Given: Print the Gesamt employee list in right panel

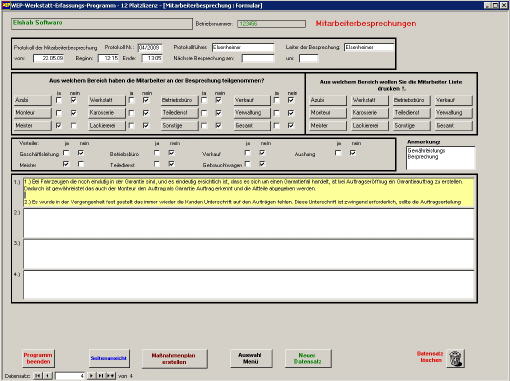Looking at the screenshot, I should pyautogui.click(x=454, y=126).
